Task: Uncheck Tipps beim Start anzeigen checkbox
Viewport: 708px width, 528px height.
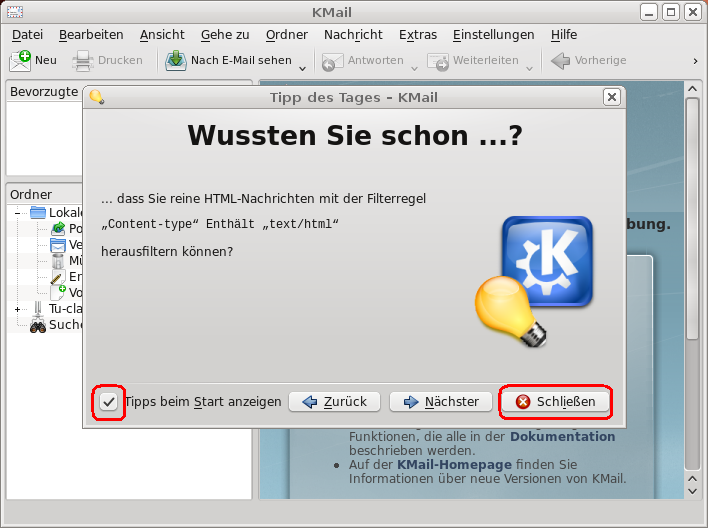Action: click(108, 402)
